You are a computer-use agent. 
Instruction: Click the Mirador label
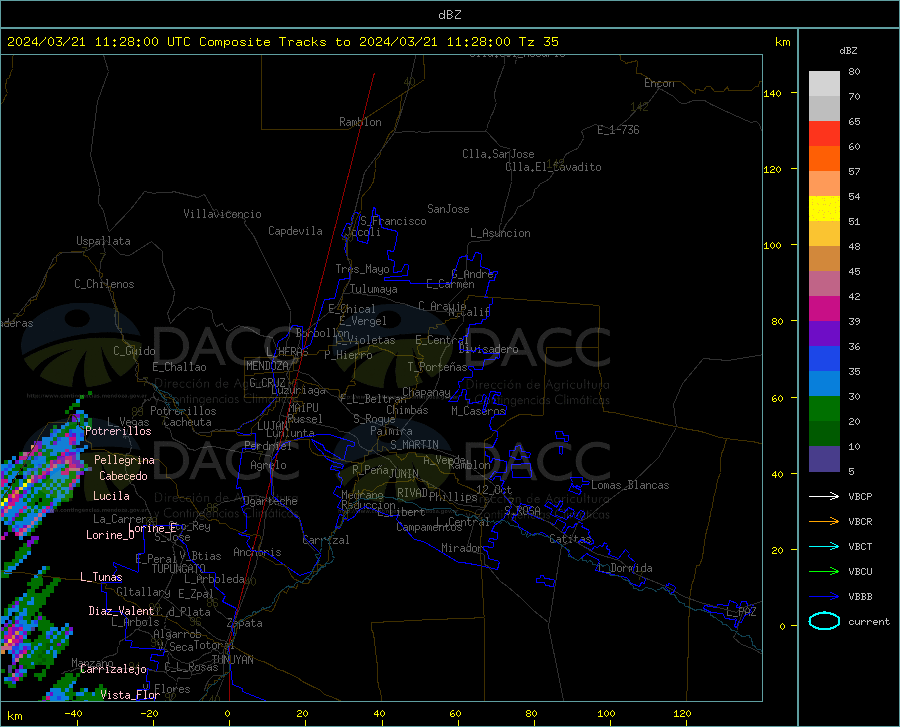click(x=462, y=548)
